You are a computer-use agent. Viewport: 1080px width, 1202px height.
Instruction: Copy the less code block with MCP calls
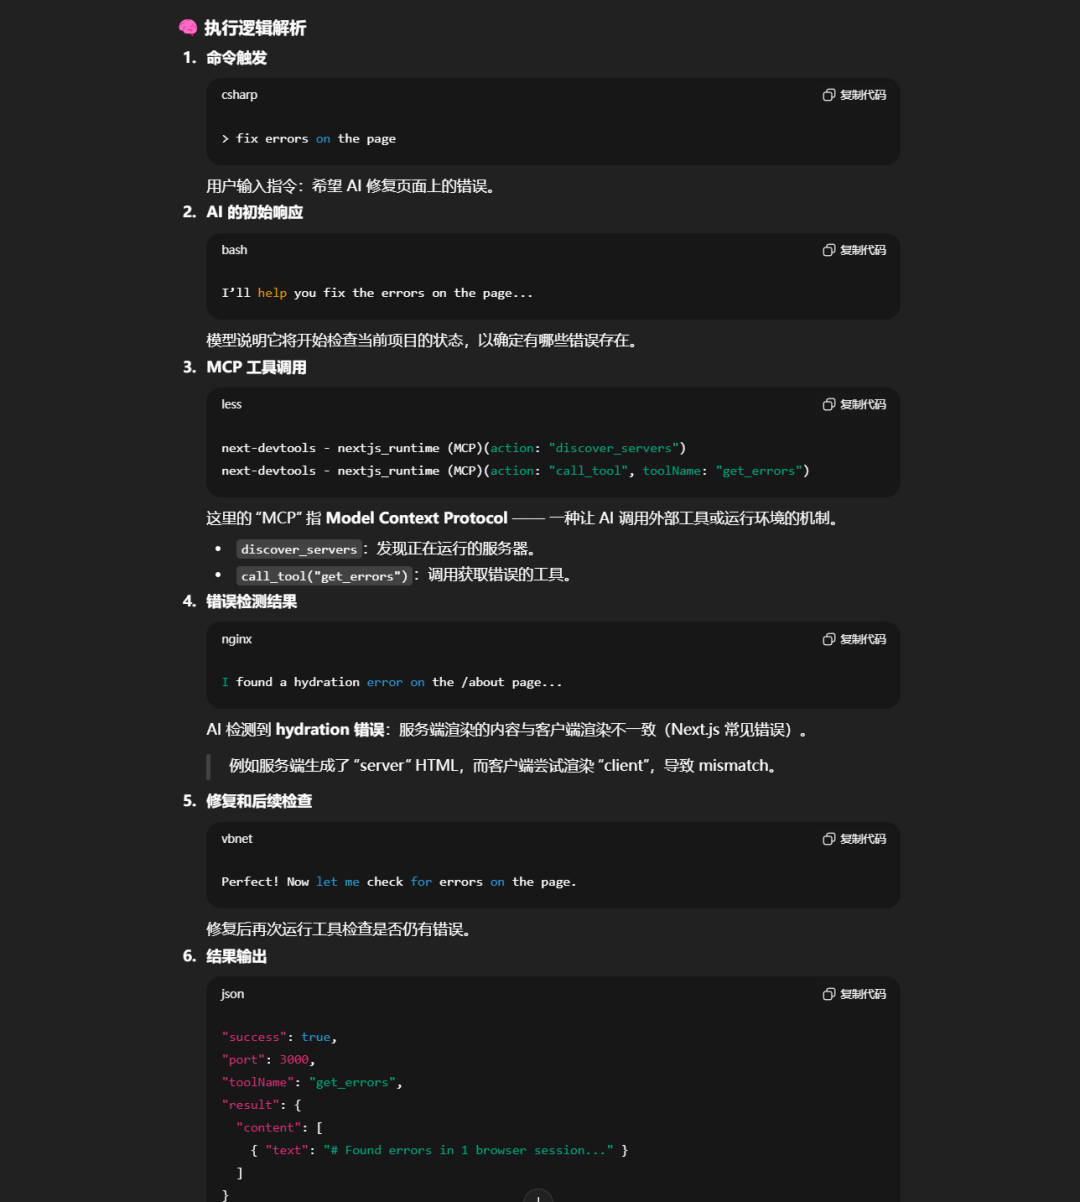[854, 404]
